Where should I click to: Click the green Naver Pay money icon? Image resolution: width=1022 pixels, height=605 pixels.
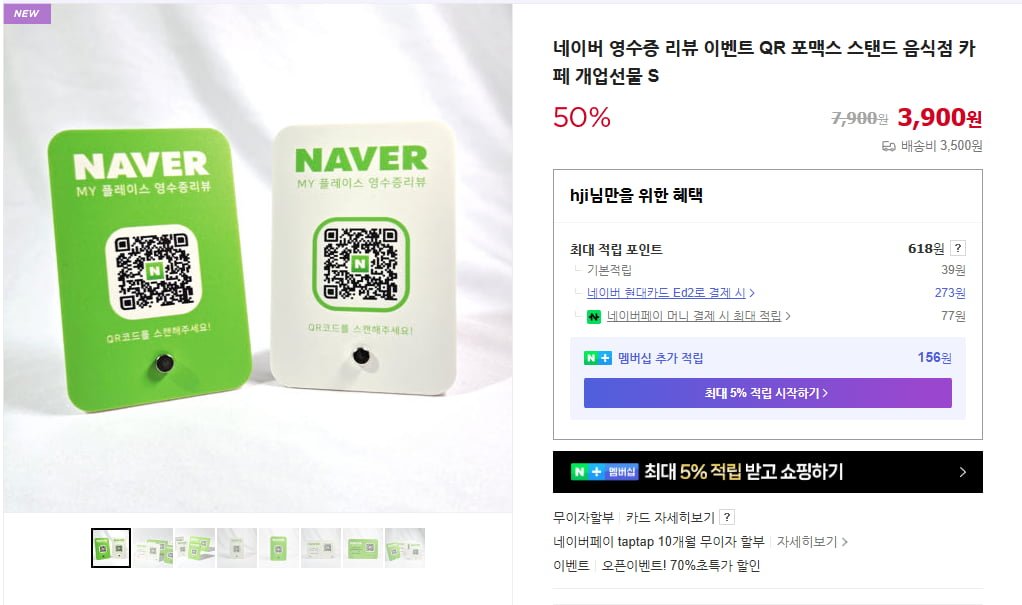[593, 317]
